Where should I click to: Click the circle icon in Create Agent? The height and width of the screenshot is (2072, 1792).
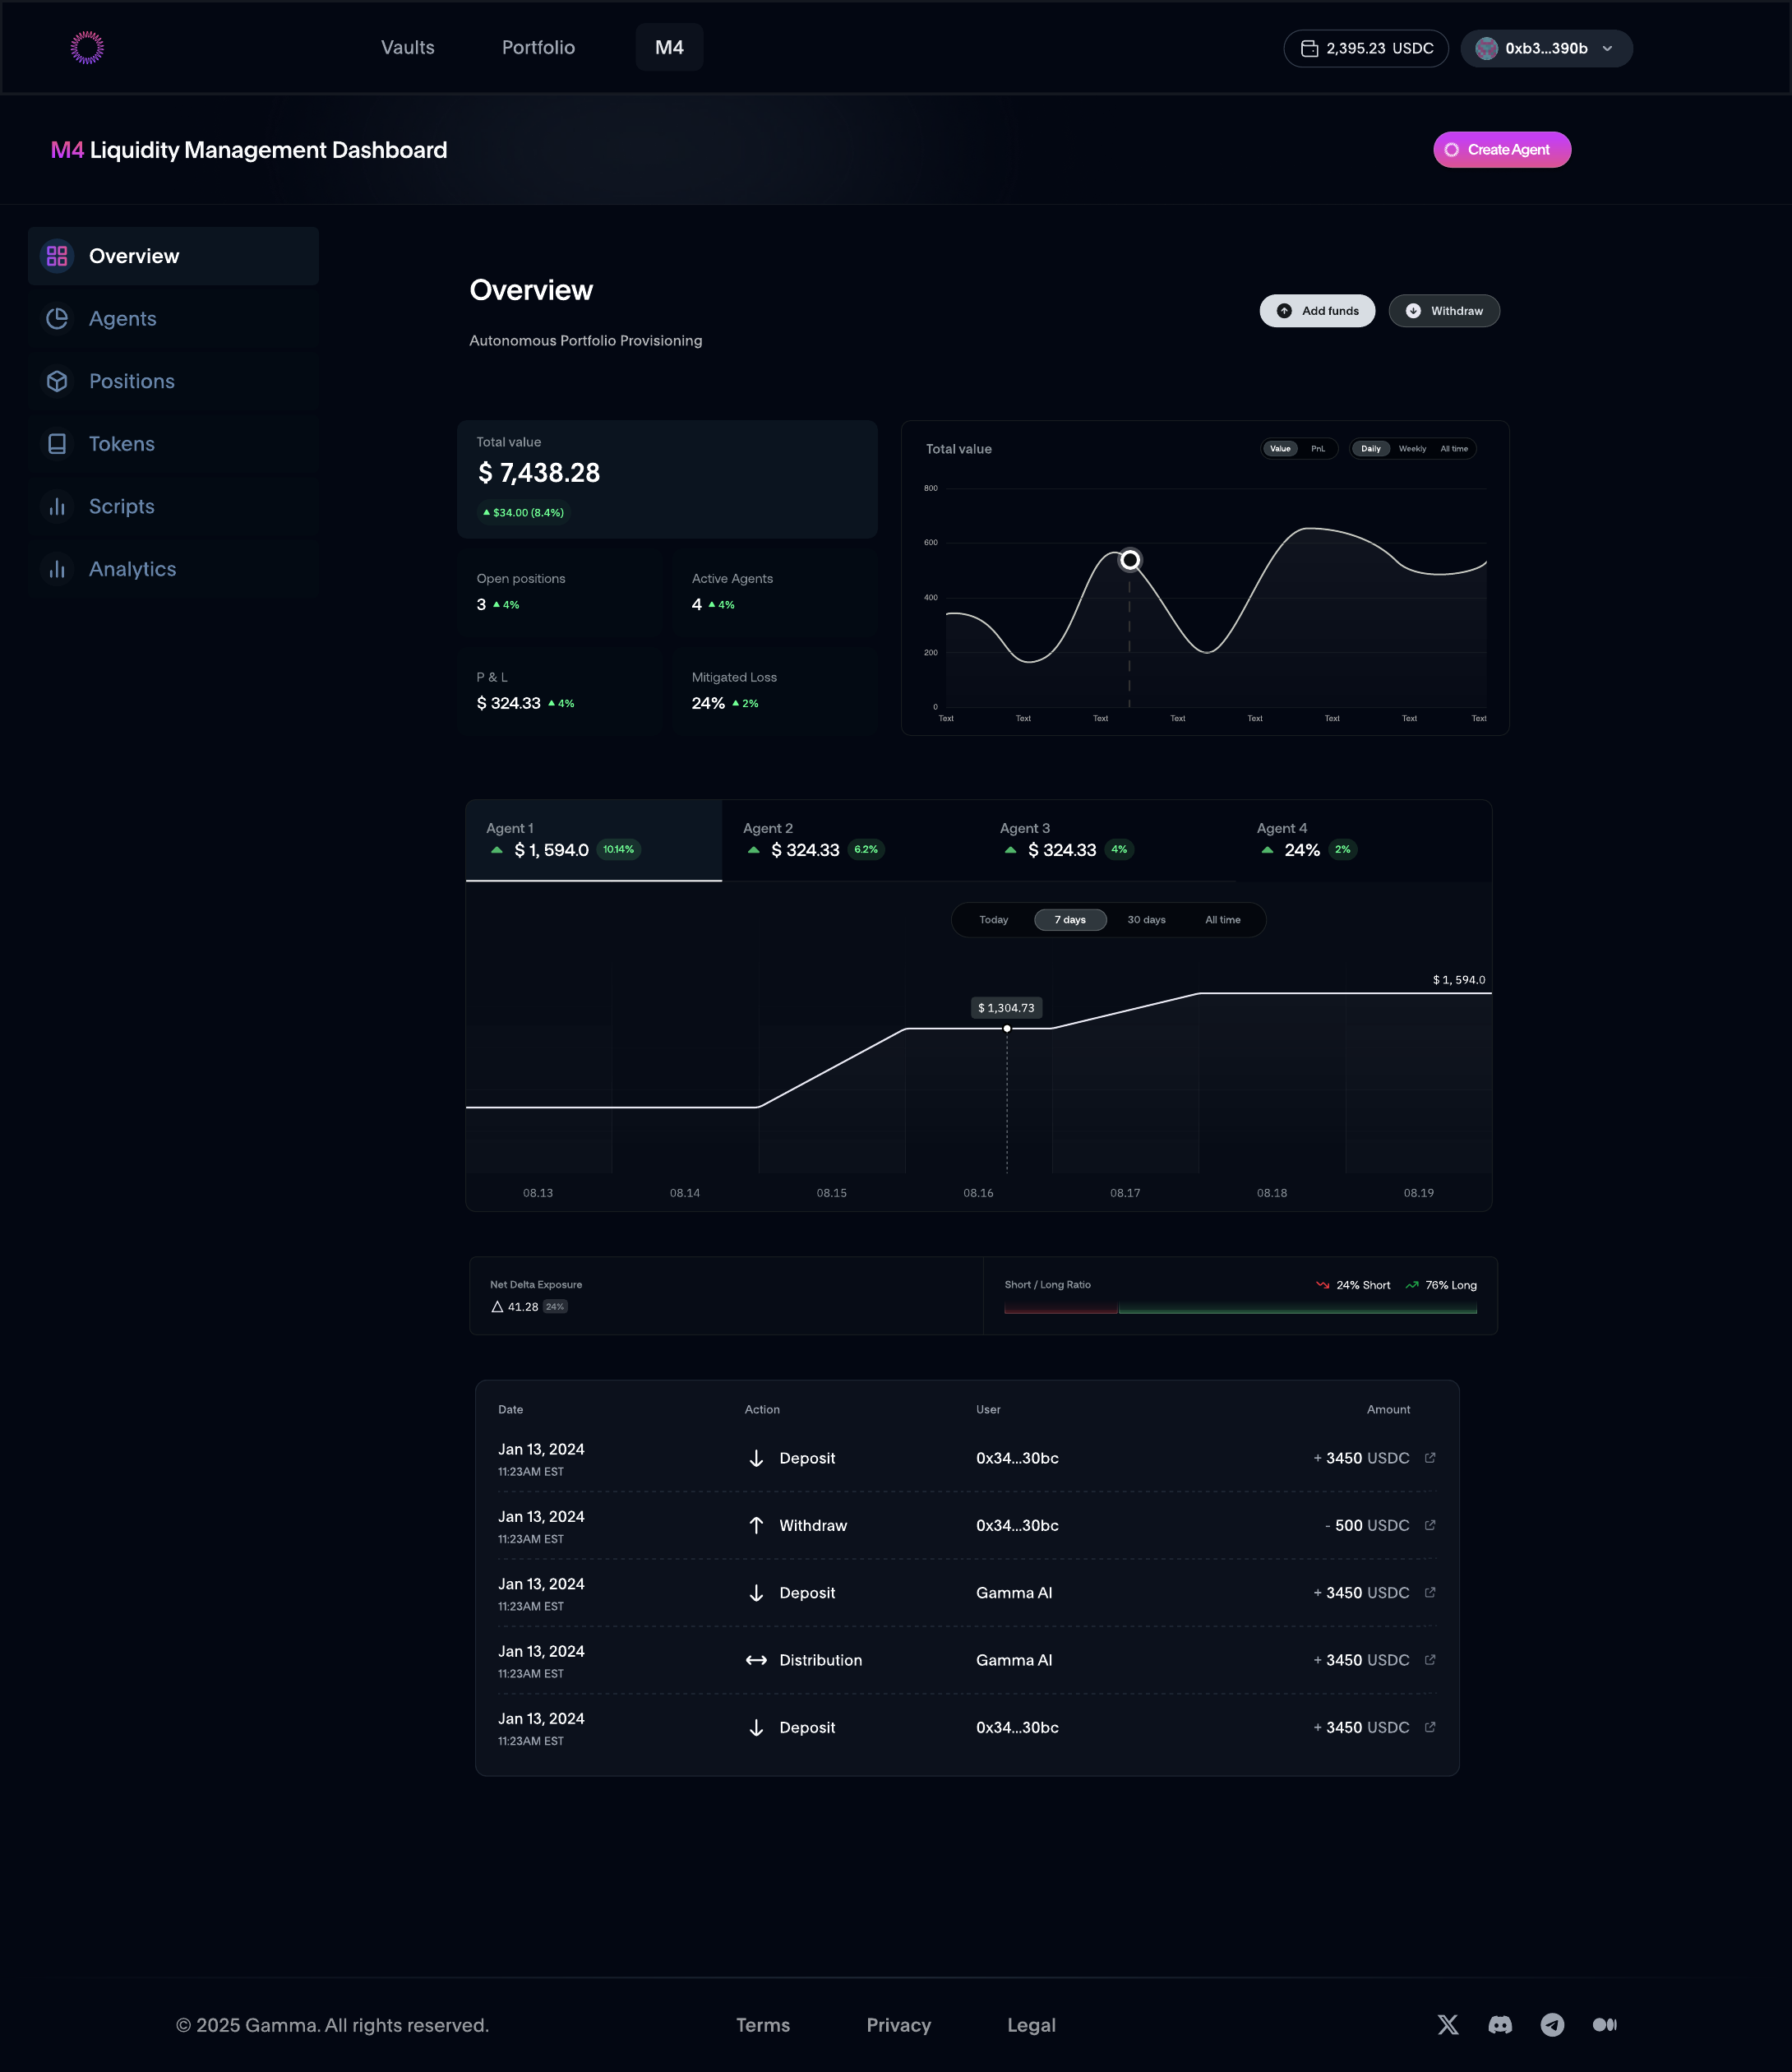[x=1451, y=150]
